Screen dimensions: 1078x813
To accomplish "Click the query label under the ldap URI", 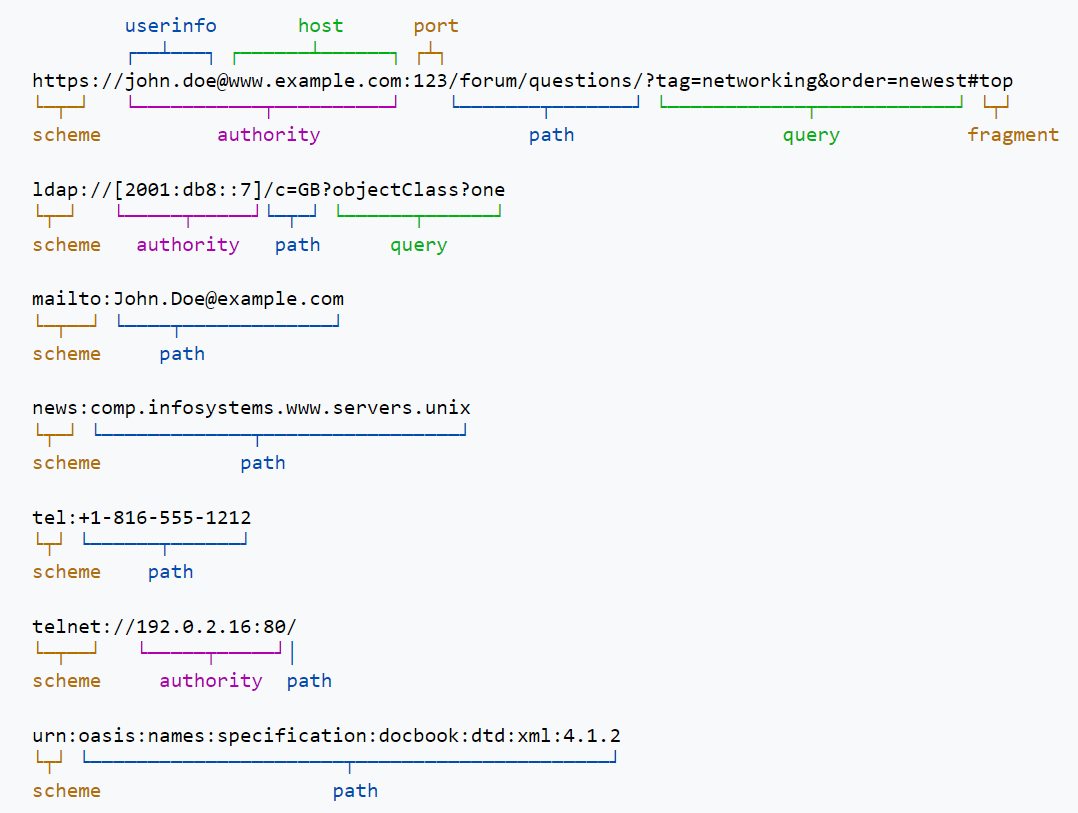I will pyautogui.click(x=419, y=245).
